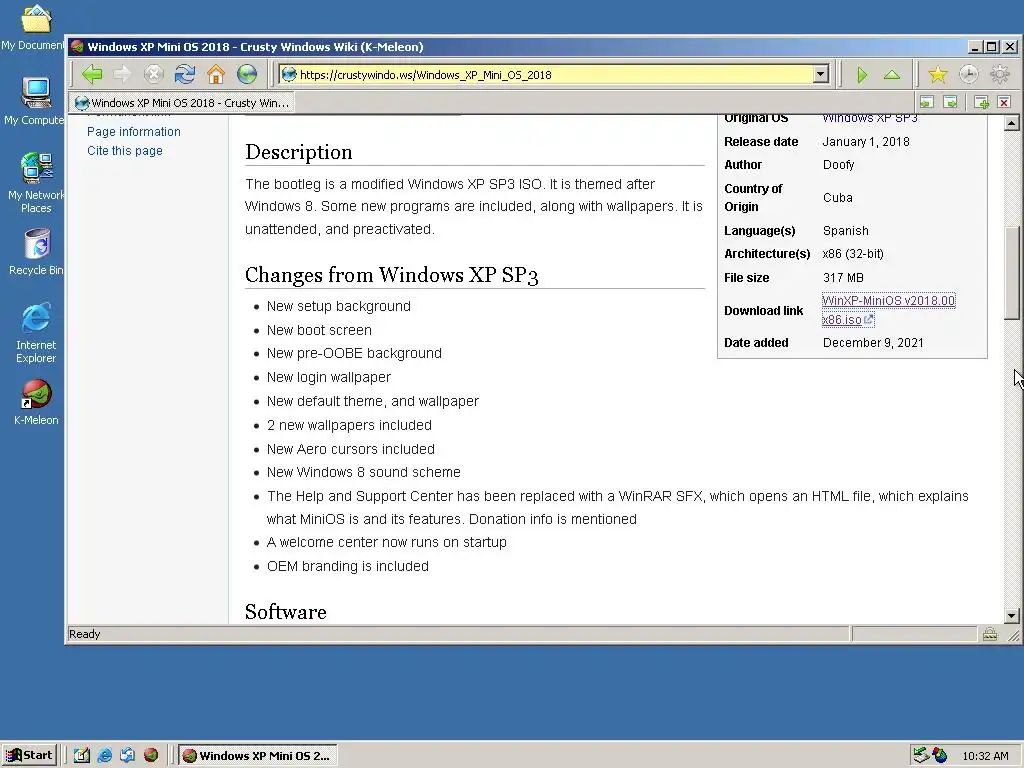Viewport: 1024px width, 768px height.
Task: Go back using the green Back arrow
Action: (x=92, y=74)
